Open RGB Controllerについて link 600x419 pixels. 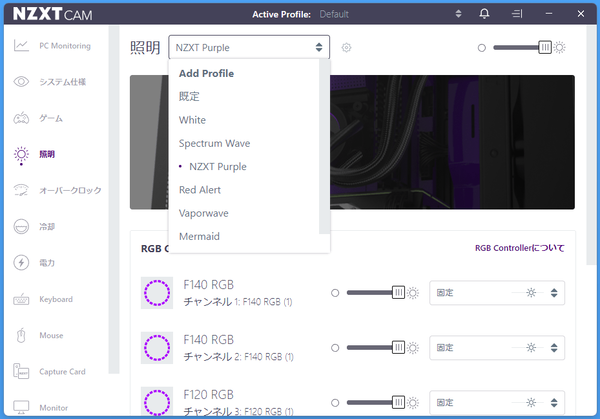tap(520, 248)
